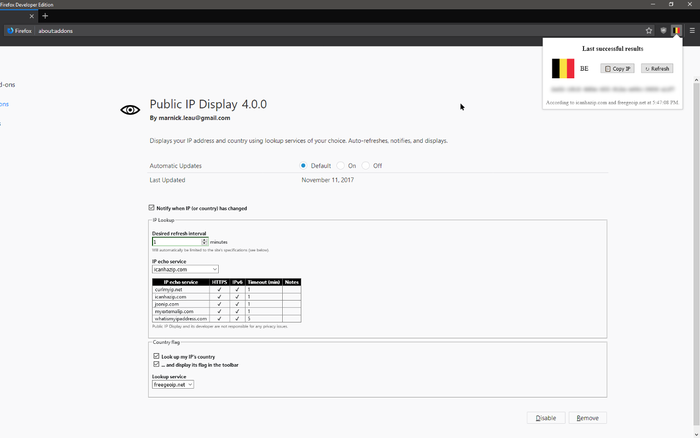
Task: Toggle Notify when IP has changed checkbox
Action: click(152, 208)
